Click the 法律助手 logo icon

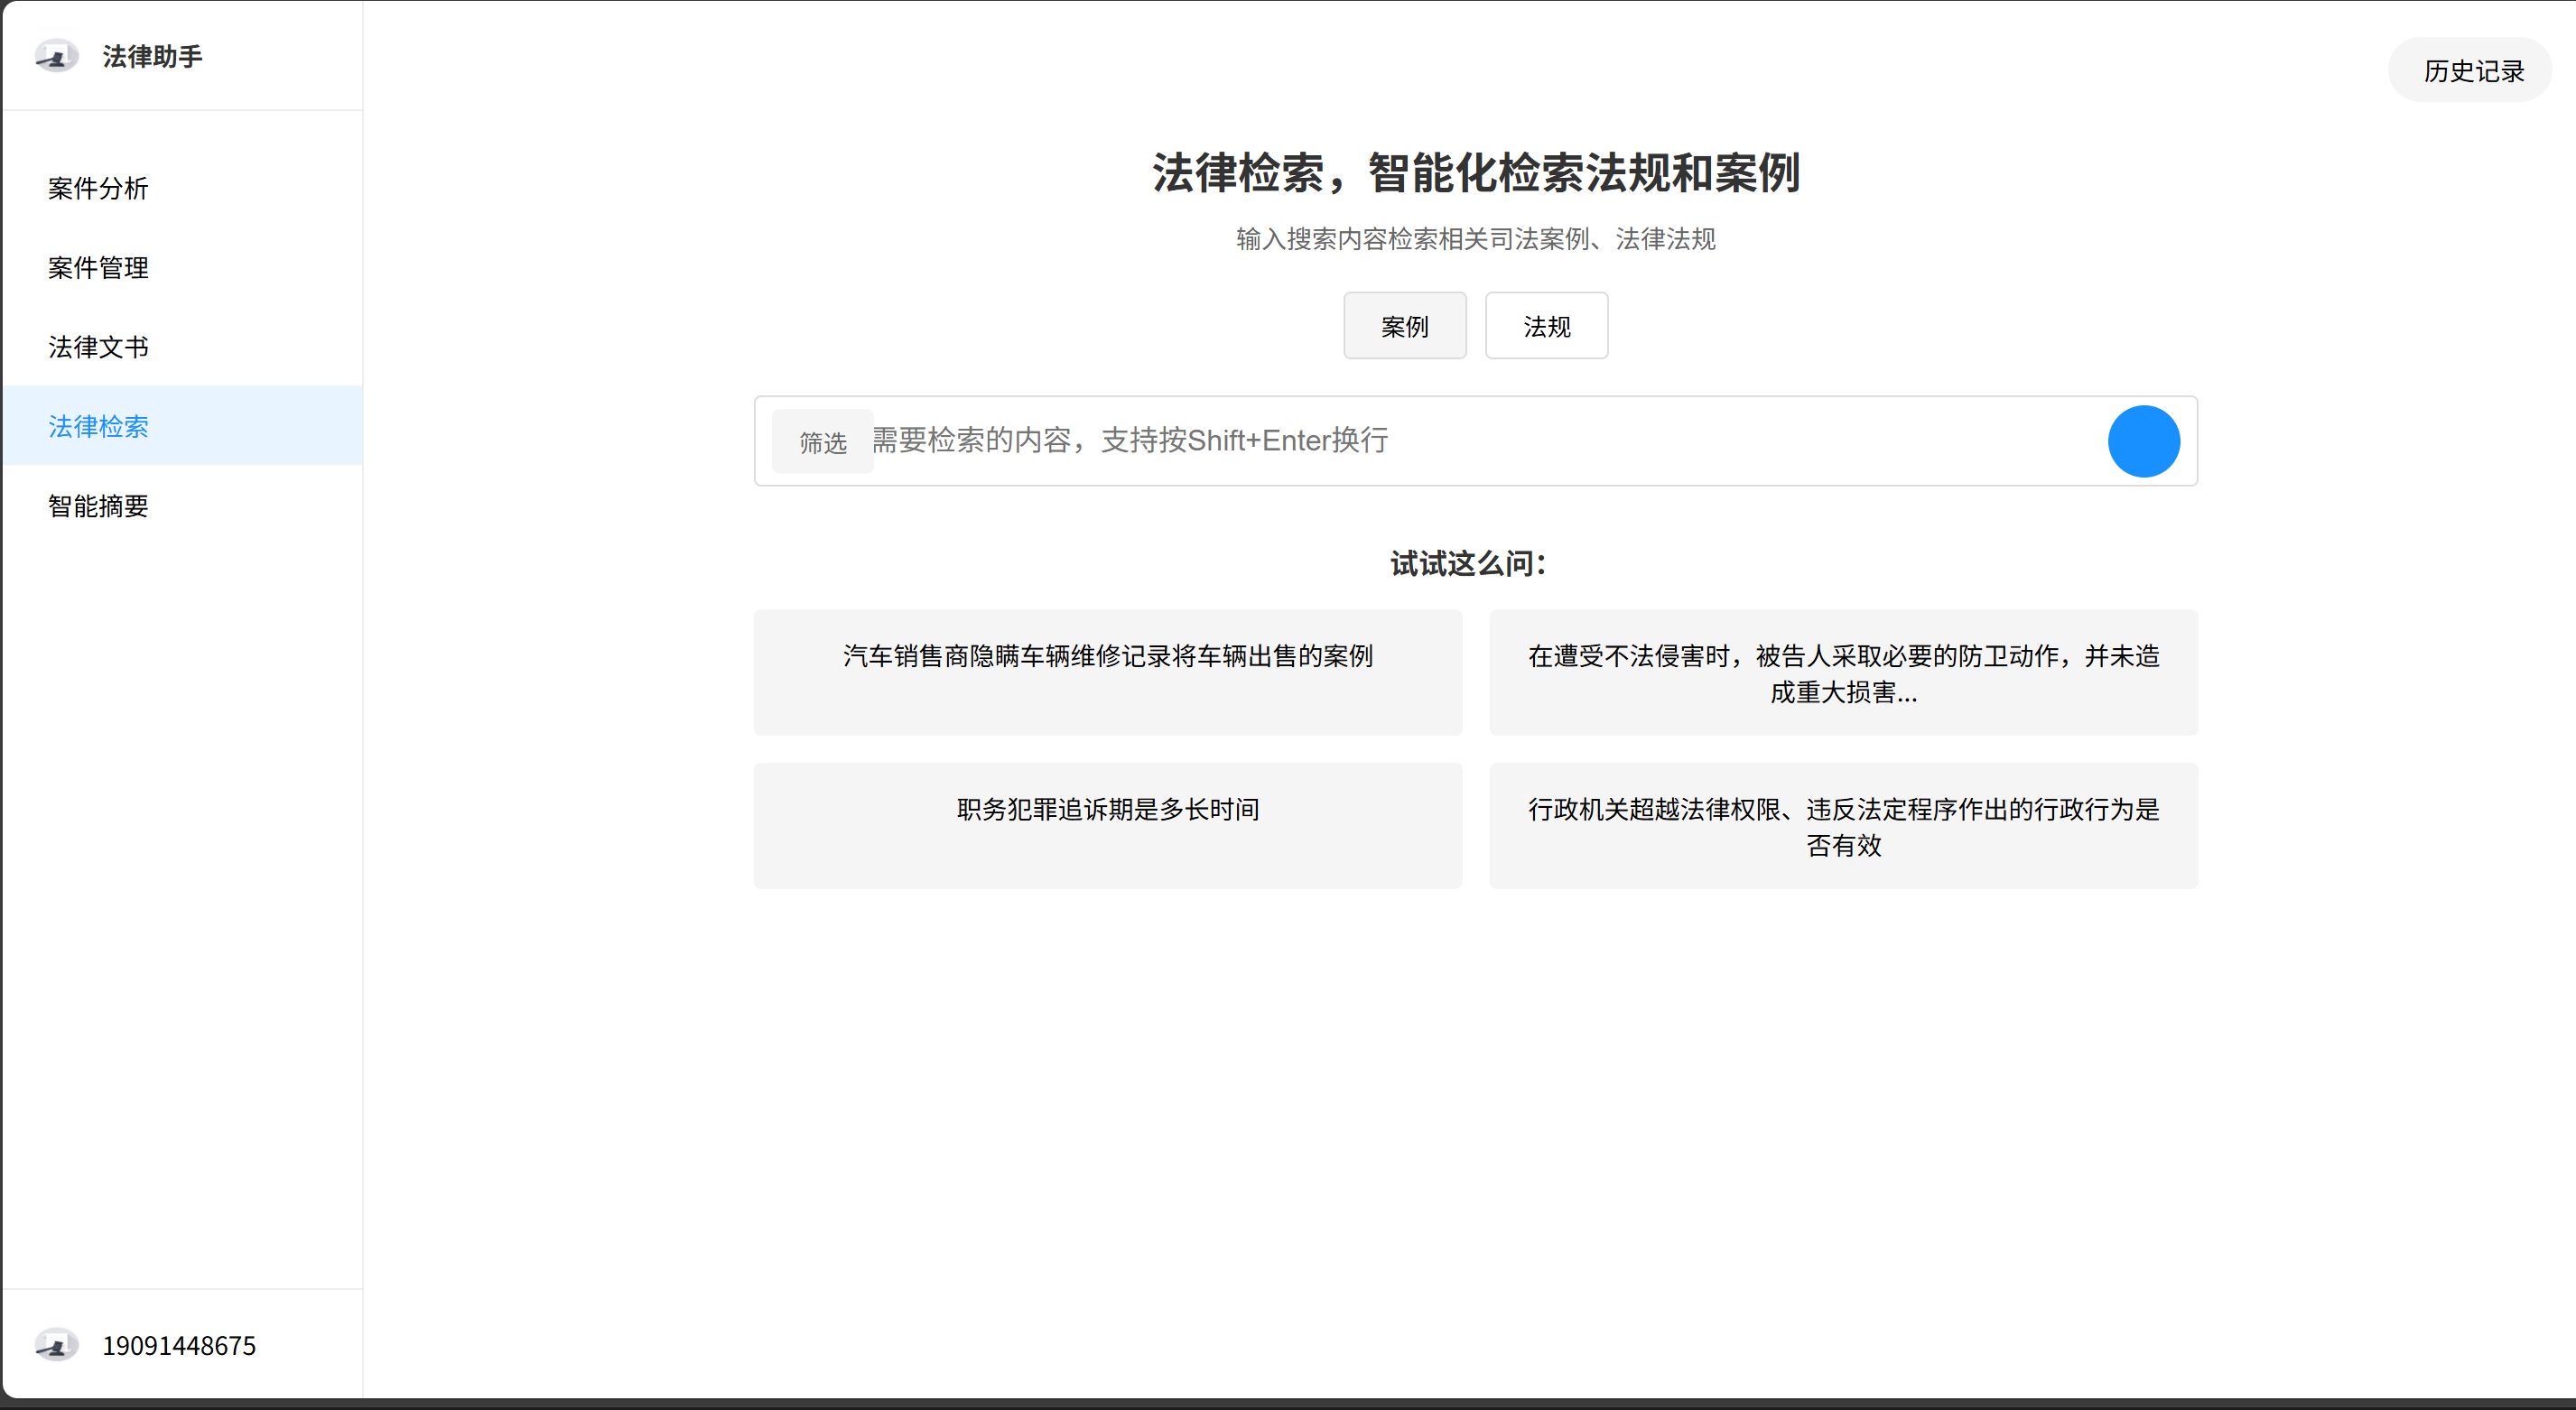coord(56,56)
